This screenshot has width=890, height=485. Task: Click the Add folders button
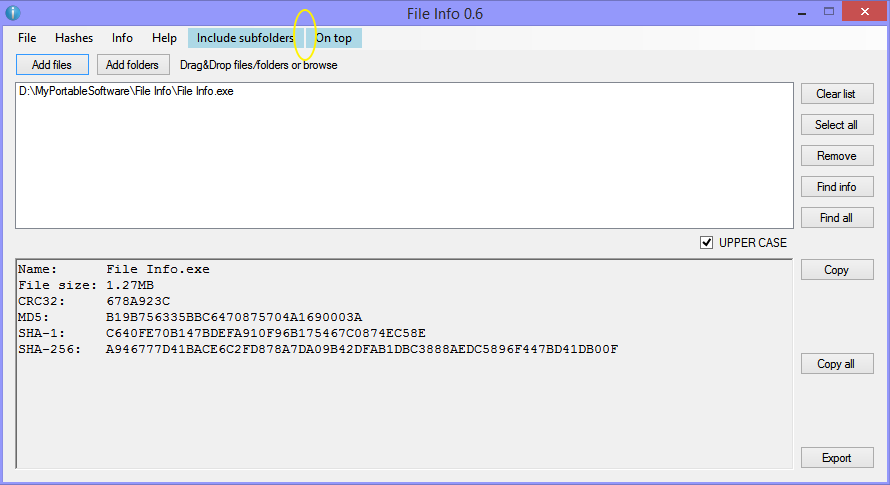pos(133,65)
